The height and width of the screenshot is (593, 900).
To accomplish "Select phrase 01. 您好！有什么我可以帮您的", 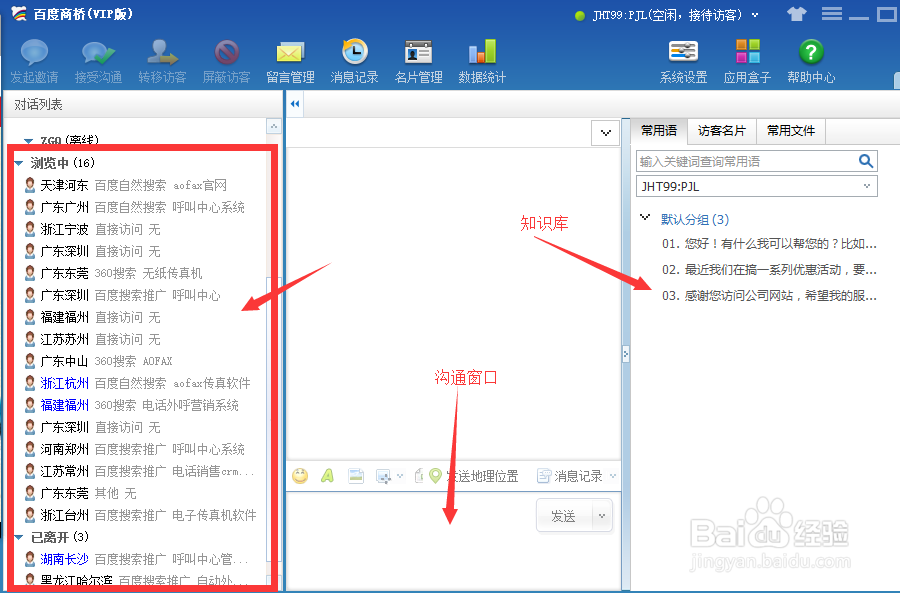I will coord(769,244).
